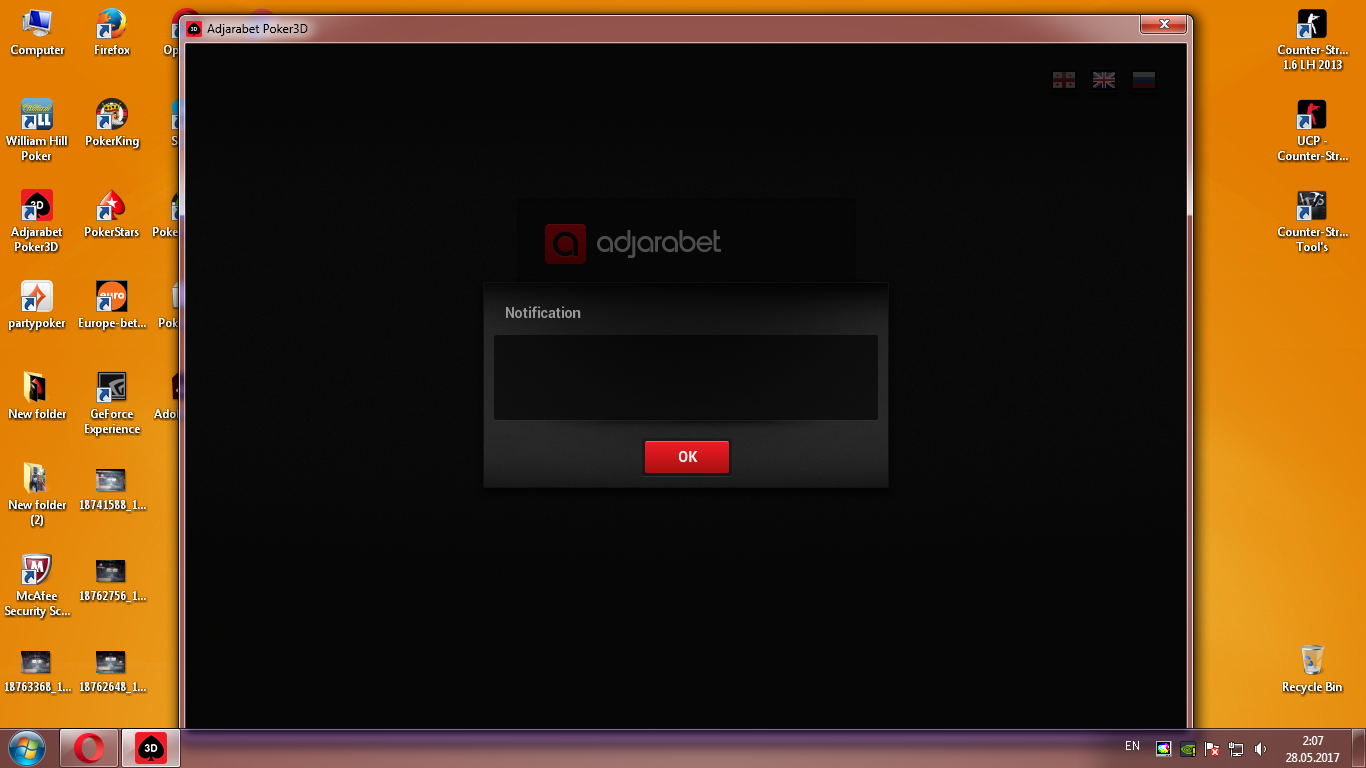Select the 18762648_1 image file
This screenshot has width=1366, height=768.
[112, 670]
